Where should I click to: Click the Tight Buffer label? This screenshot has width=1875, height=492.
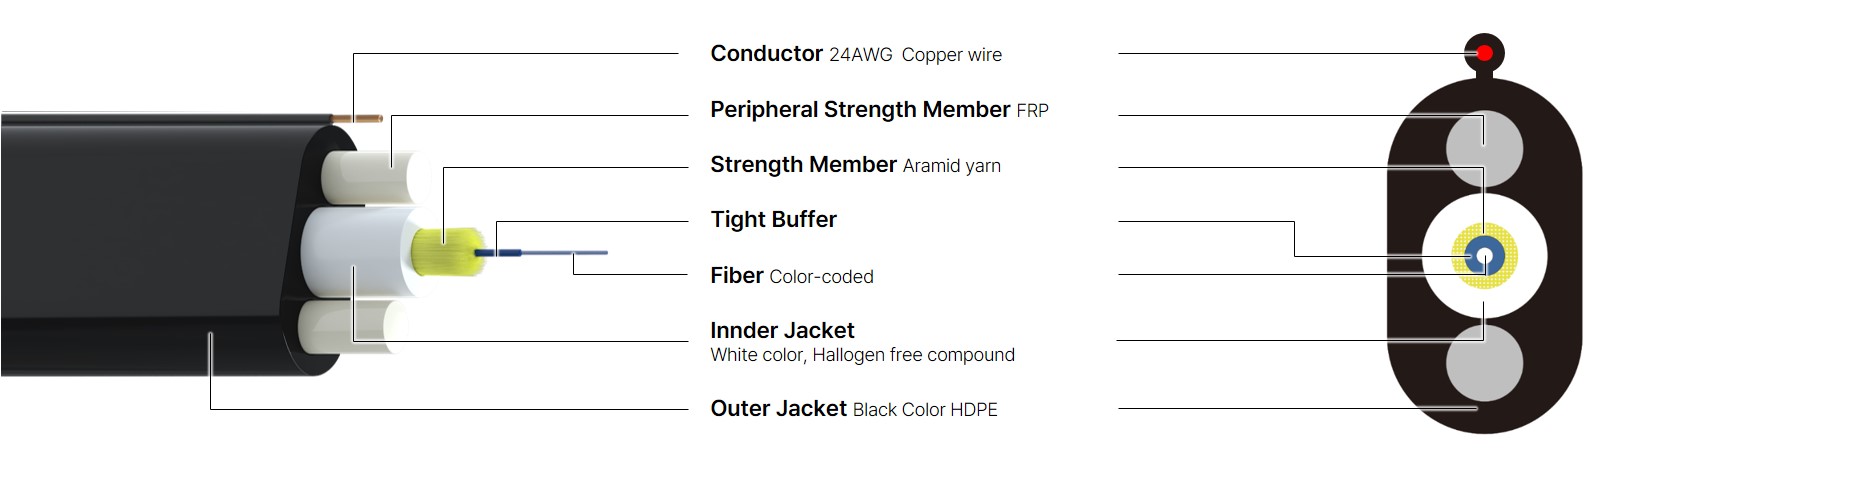tap(773, 220)
